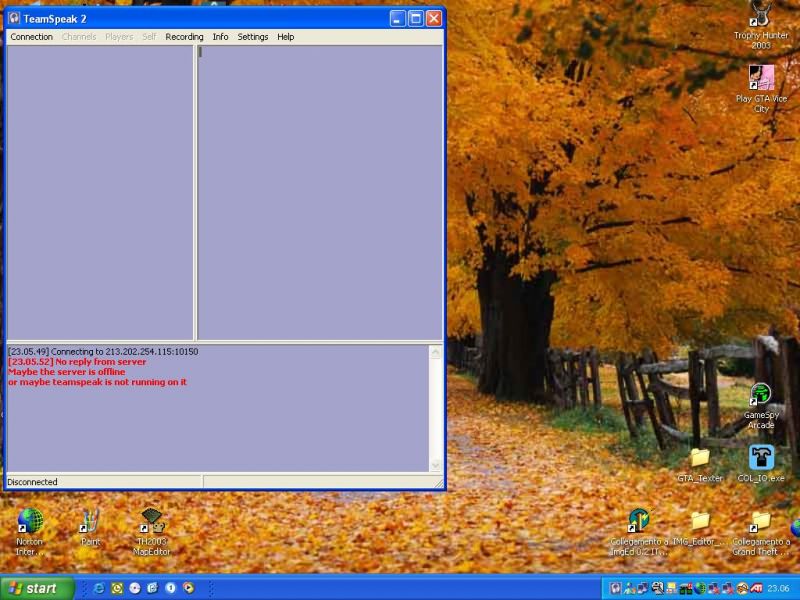Click the Norton globe tray icon
The height and width of the screenshot is (600, 800).
pos(700,588)
